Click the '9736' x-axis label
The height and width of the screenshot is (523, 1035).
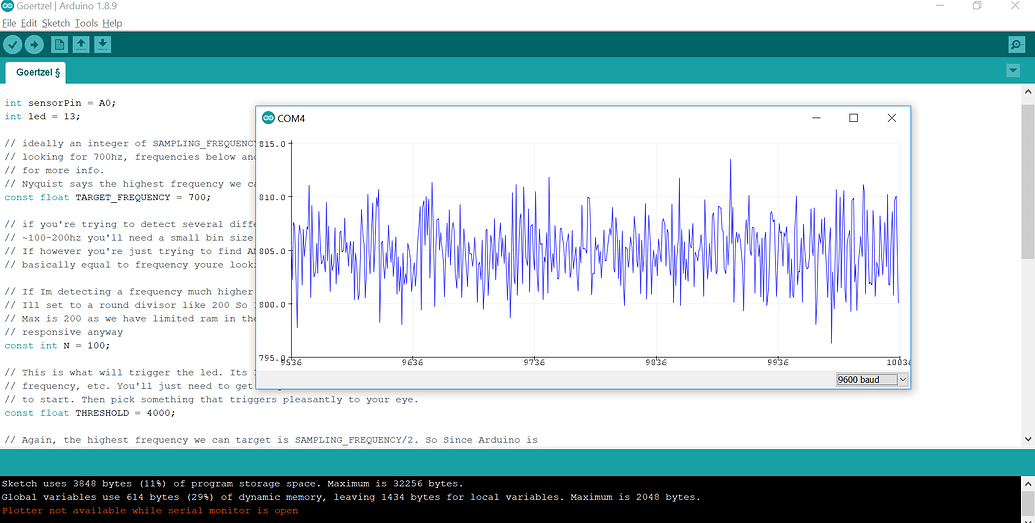tap(533, 362)
